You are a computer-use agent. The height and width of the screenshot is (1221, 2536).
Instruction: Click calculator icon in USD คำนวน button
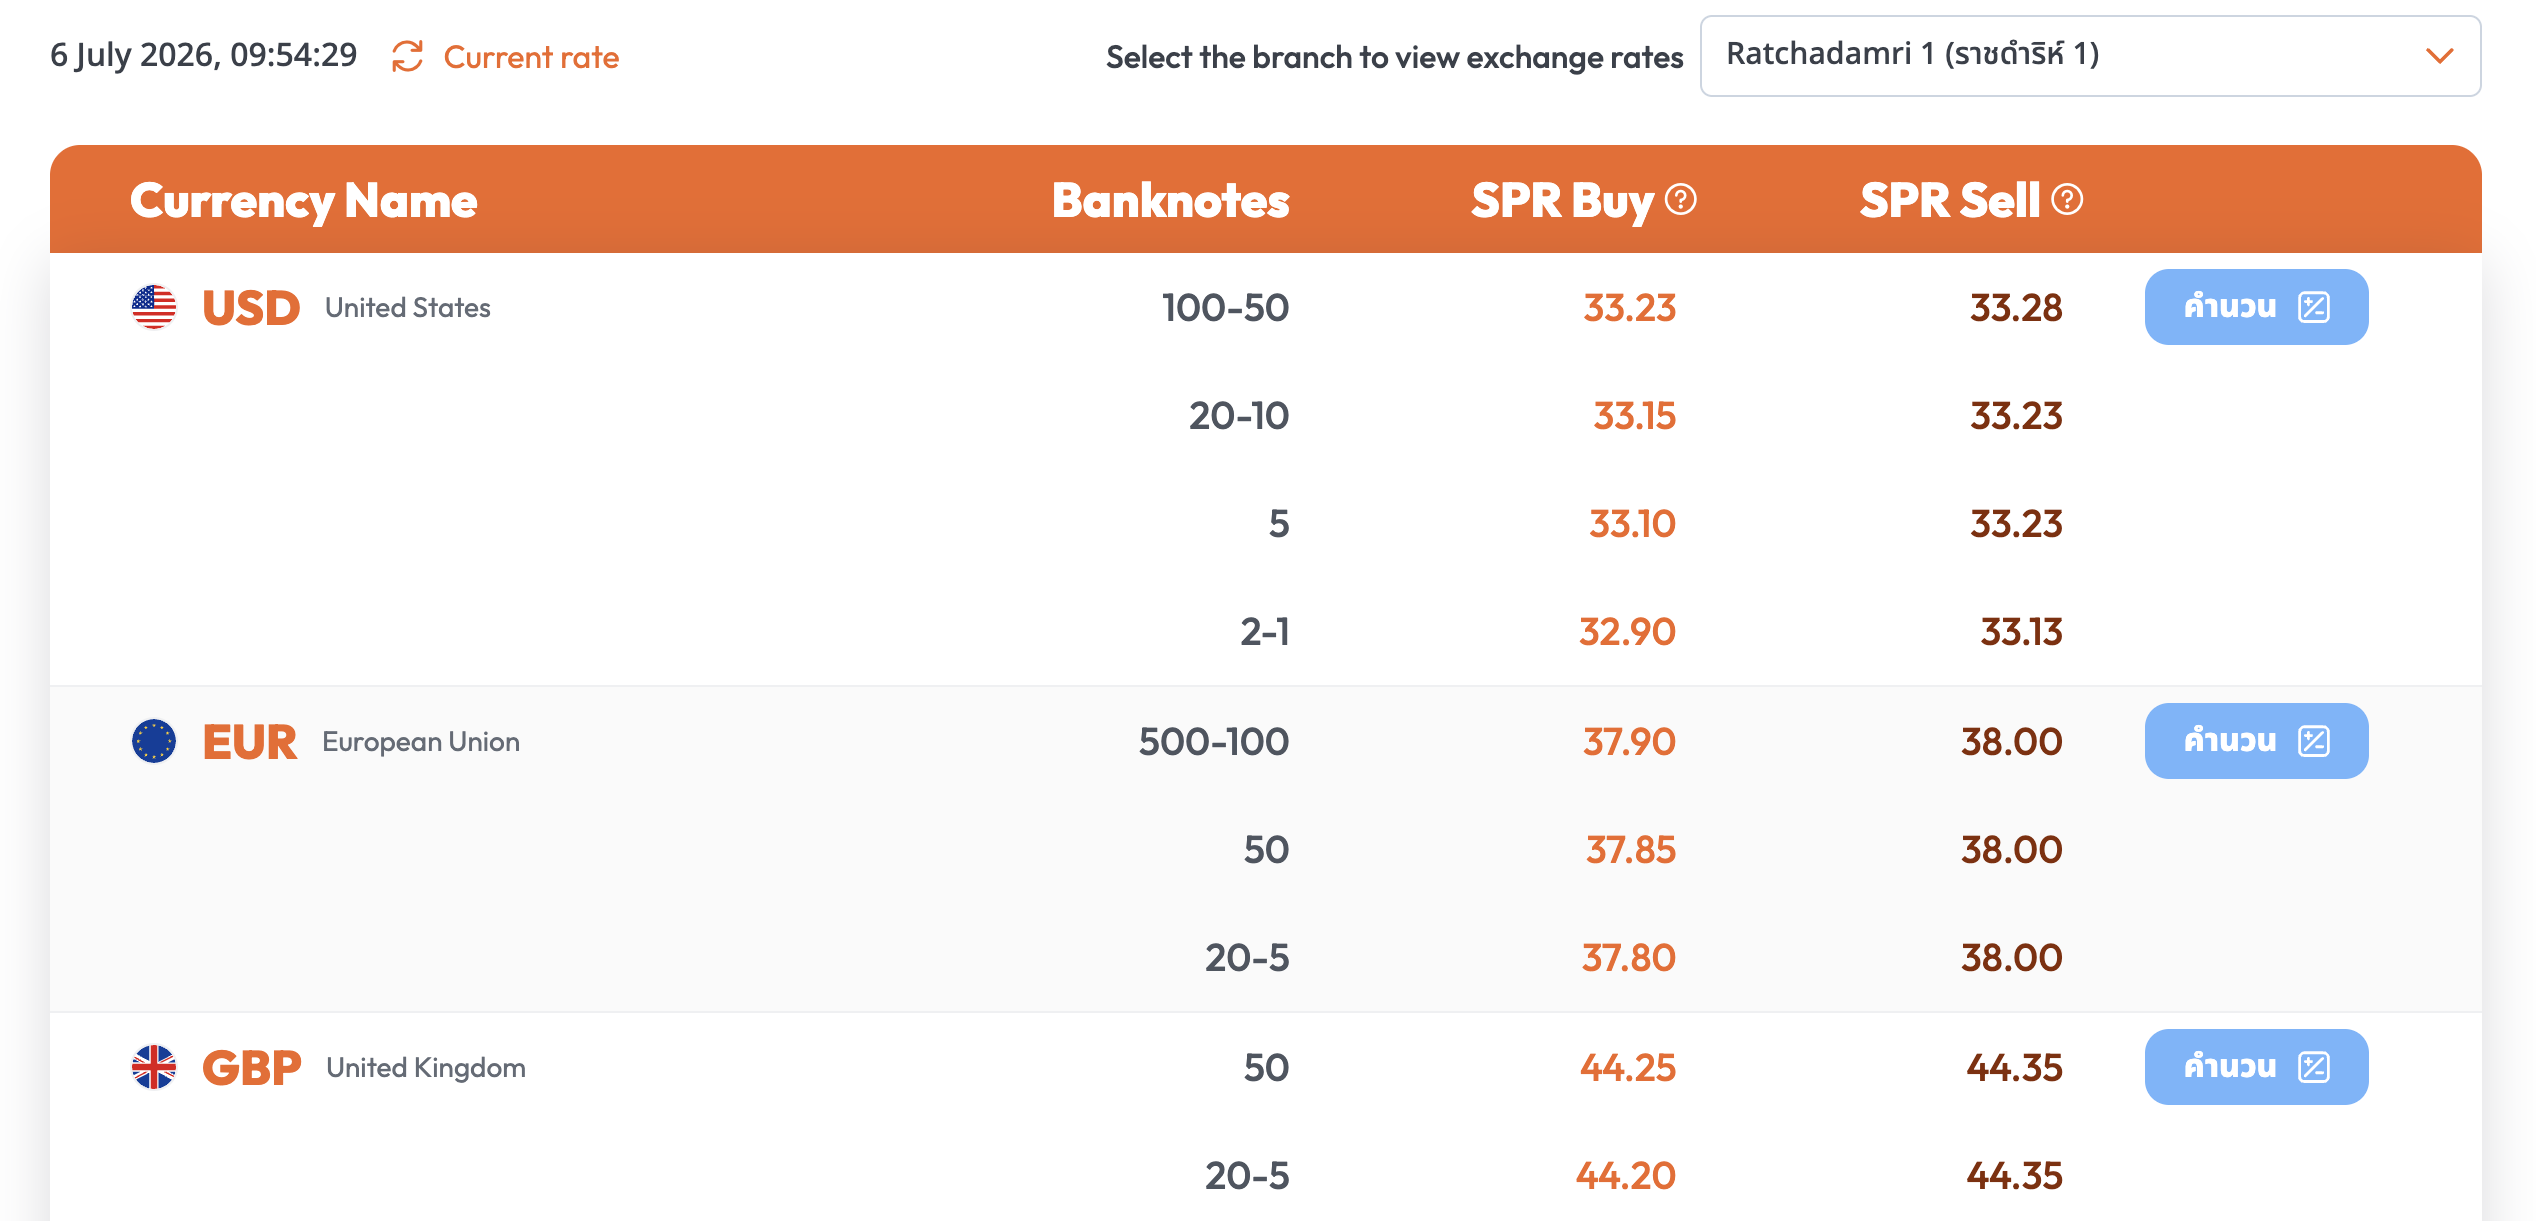(x=2314, y=307)
